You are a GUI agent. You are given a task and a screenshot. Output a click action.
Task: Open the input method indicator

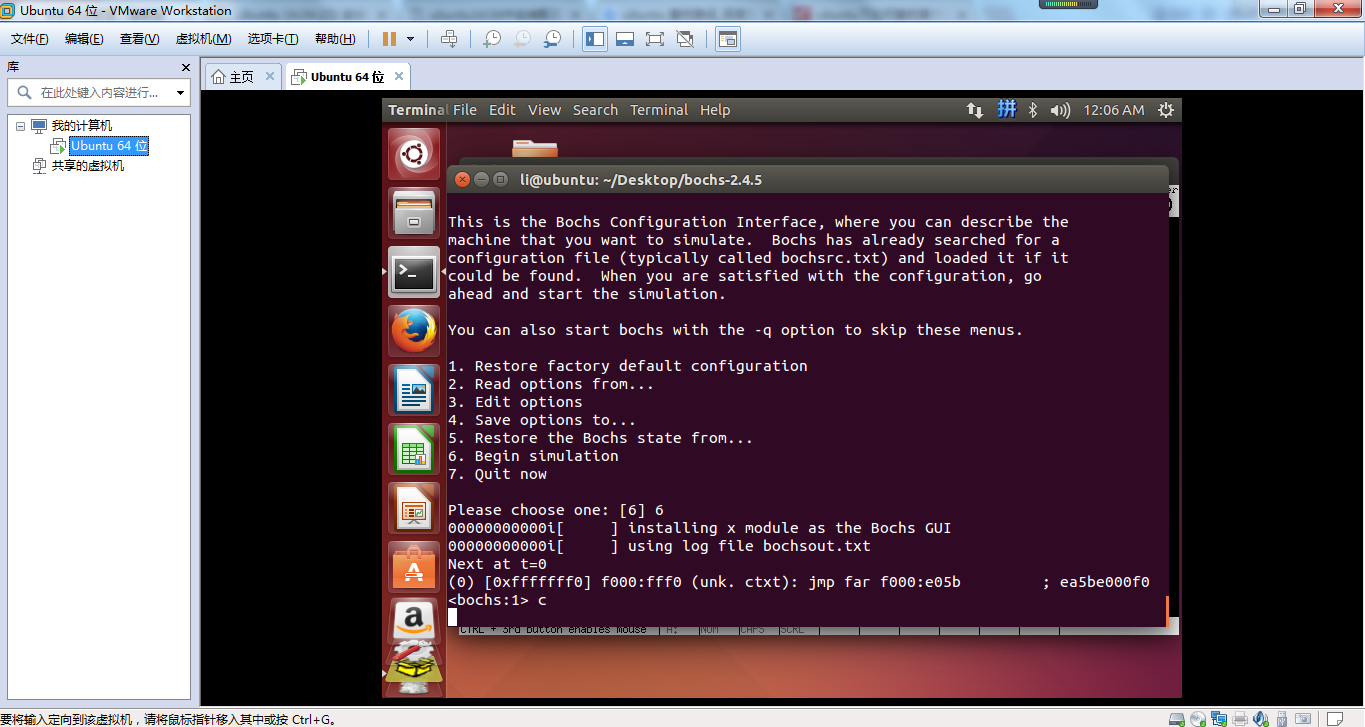click(1006, 109)
